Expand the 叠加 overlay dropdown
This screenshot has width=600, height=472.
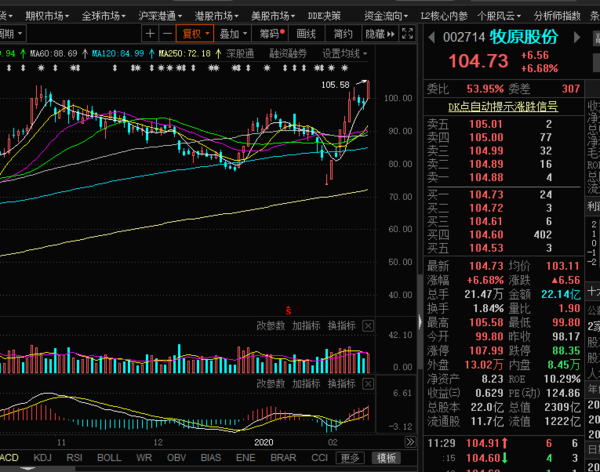tap(232, 33)
